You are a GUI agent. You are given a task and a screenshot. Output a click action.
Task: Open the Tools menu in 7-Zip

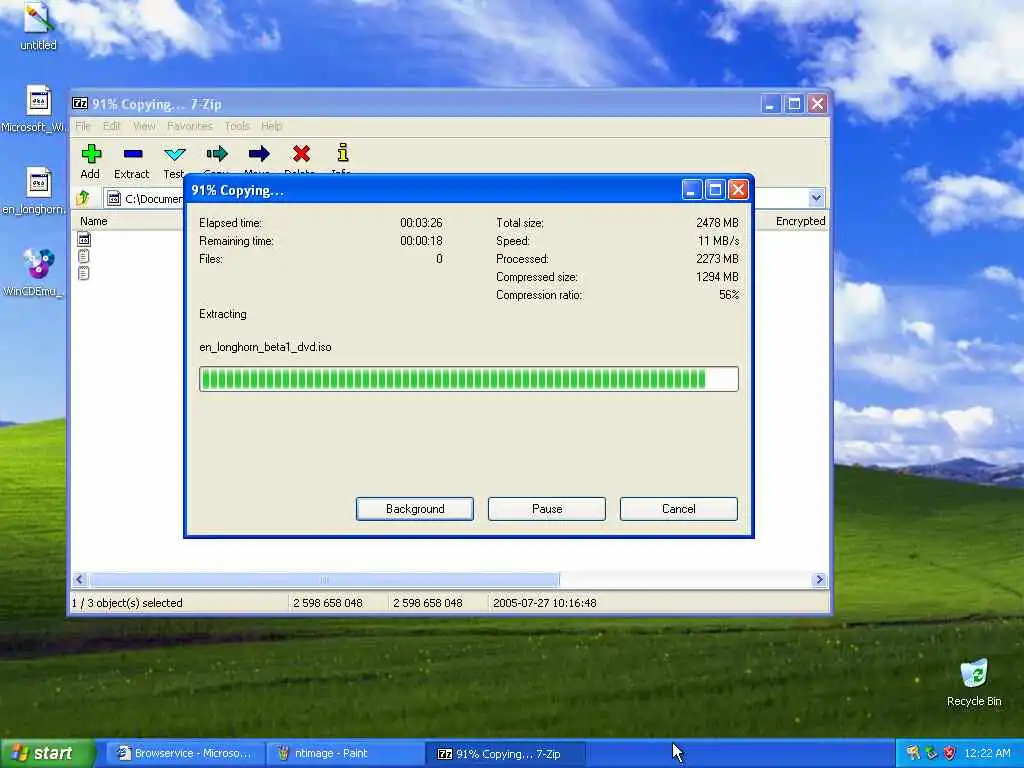tap(237, 126)
